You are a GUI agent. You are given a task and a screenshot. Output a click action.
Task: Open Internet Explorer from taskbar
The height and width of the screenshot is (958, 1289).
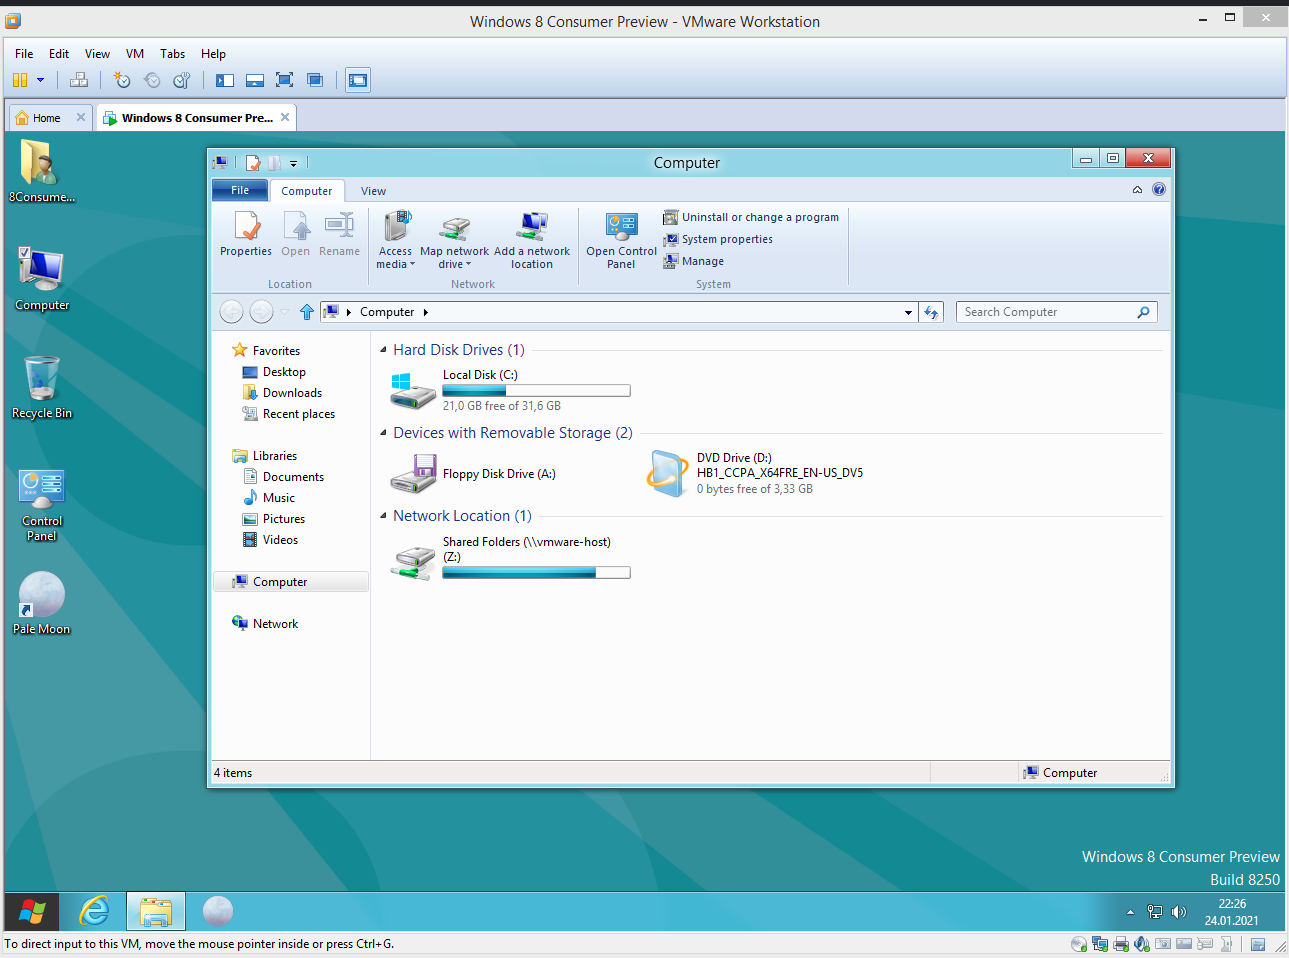(95, 911)
